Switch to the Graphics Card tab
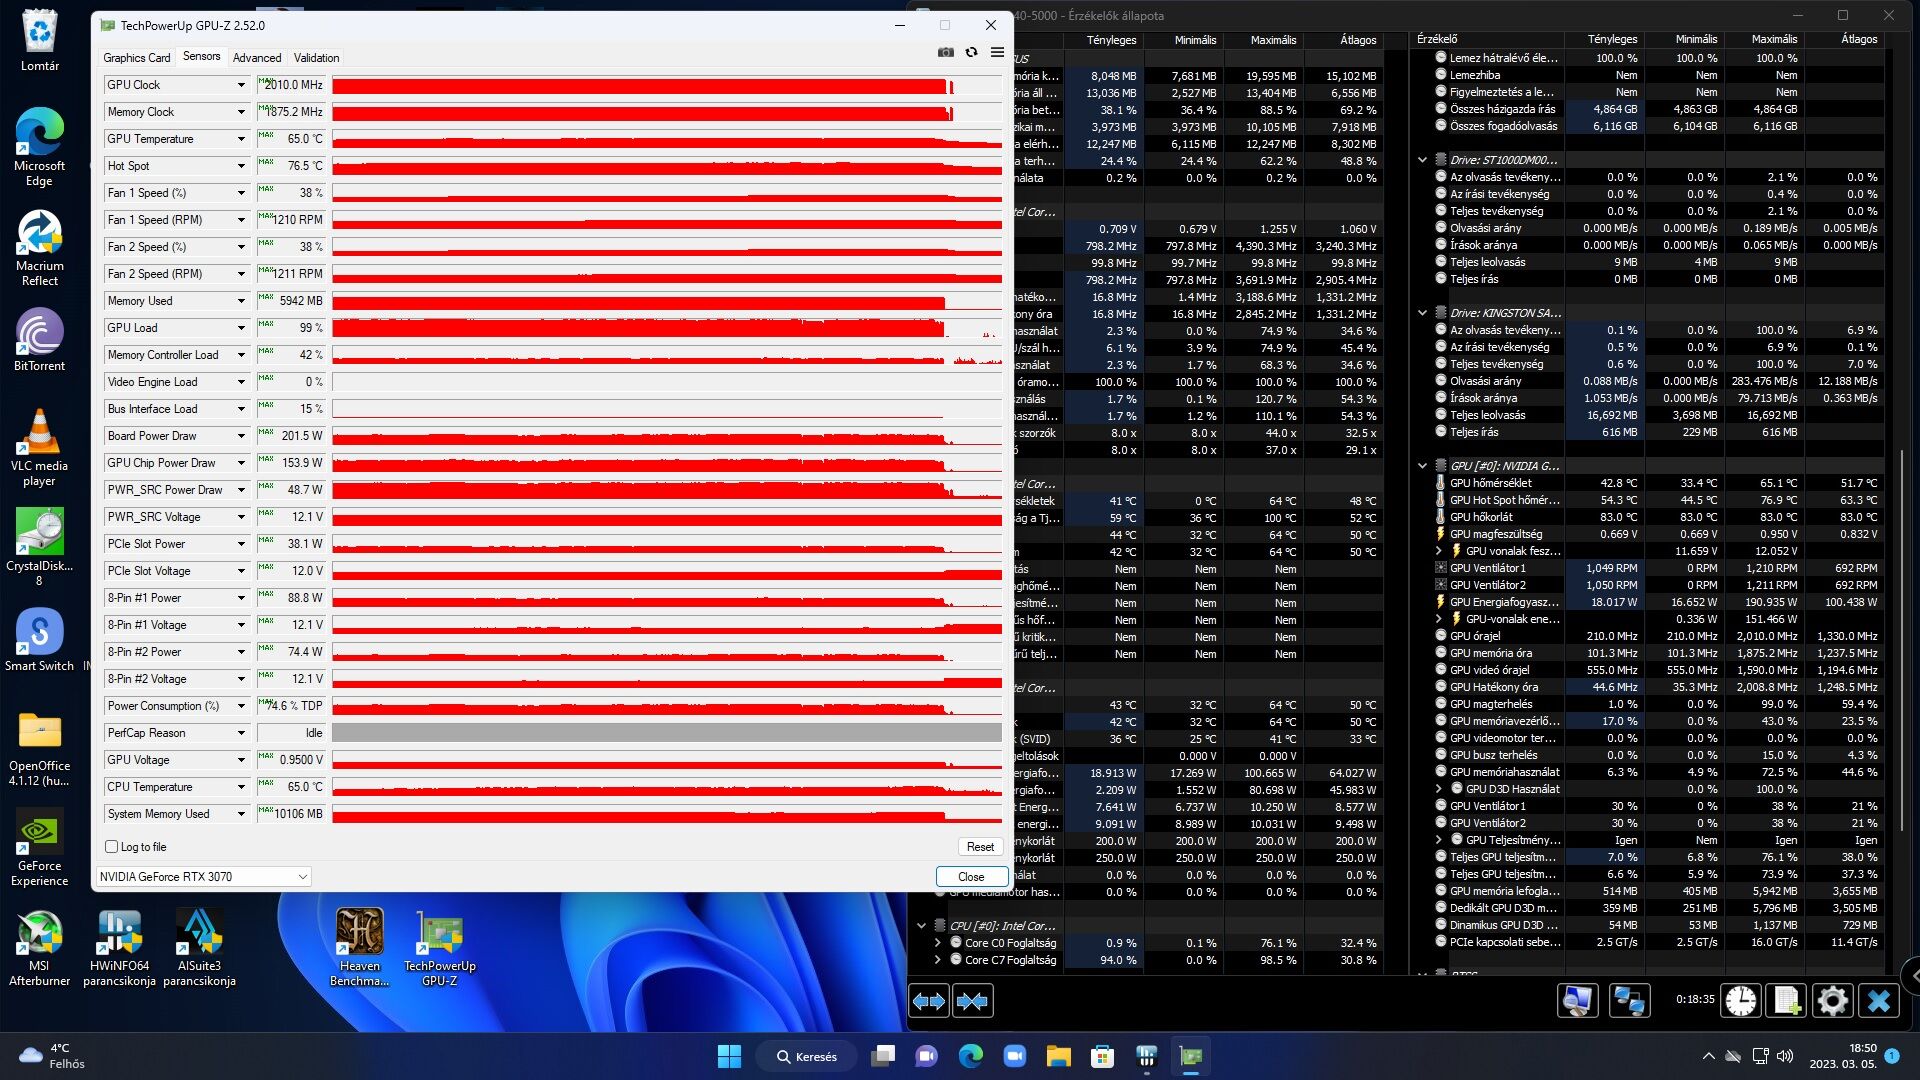Image resolution: width=1920 pixels, height=1080 pixels. coord(137,58)
